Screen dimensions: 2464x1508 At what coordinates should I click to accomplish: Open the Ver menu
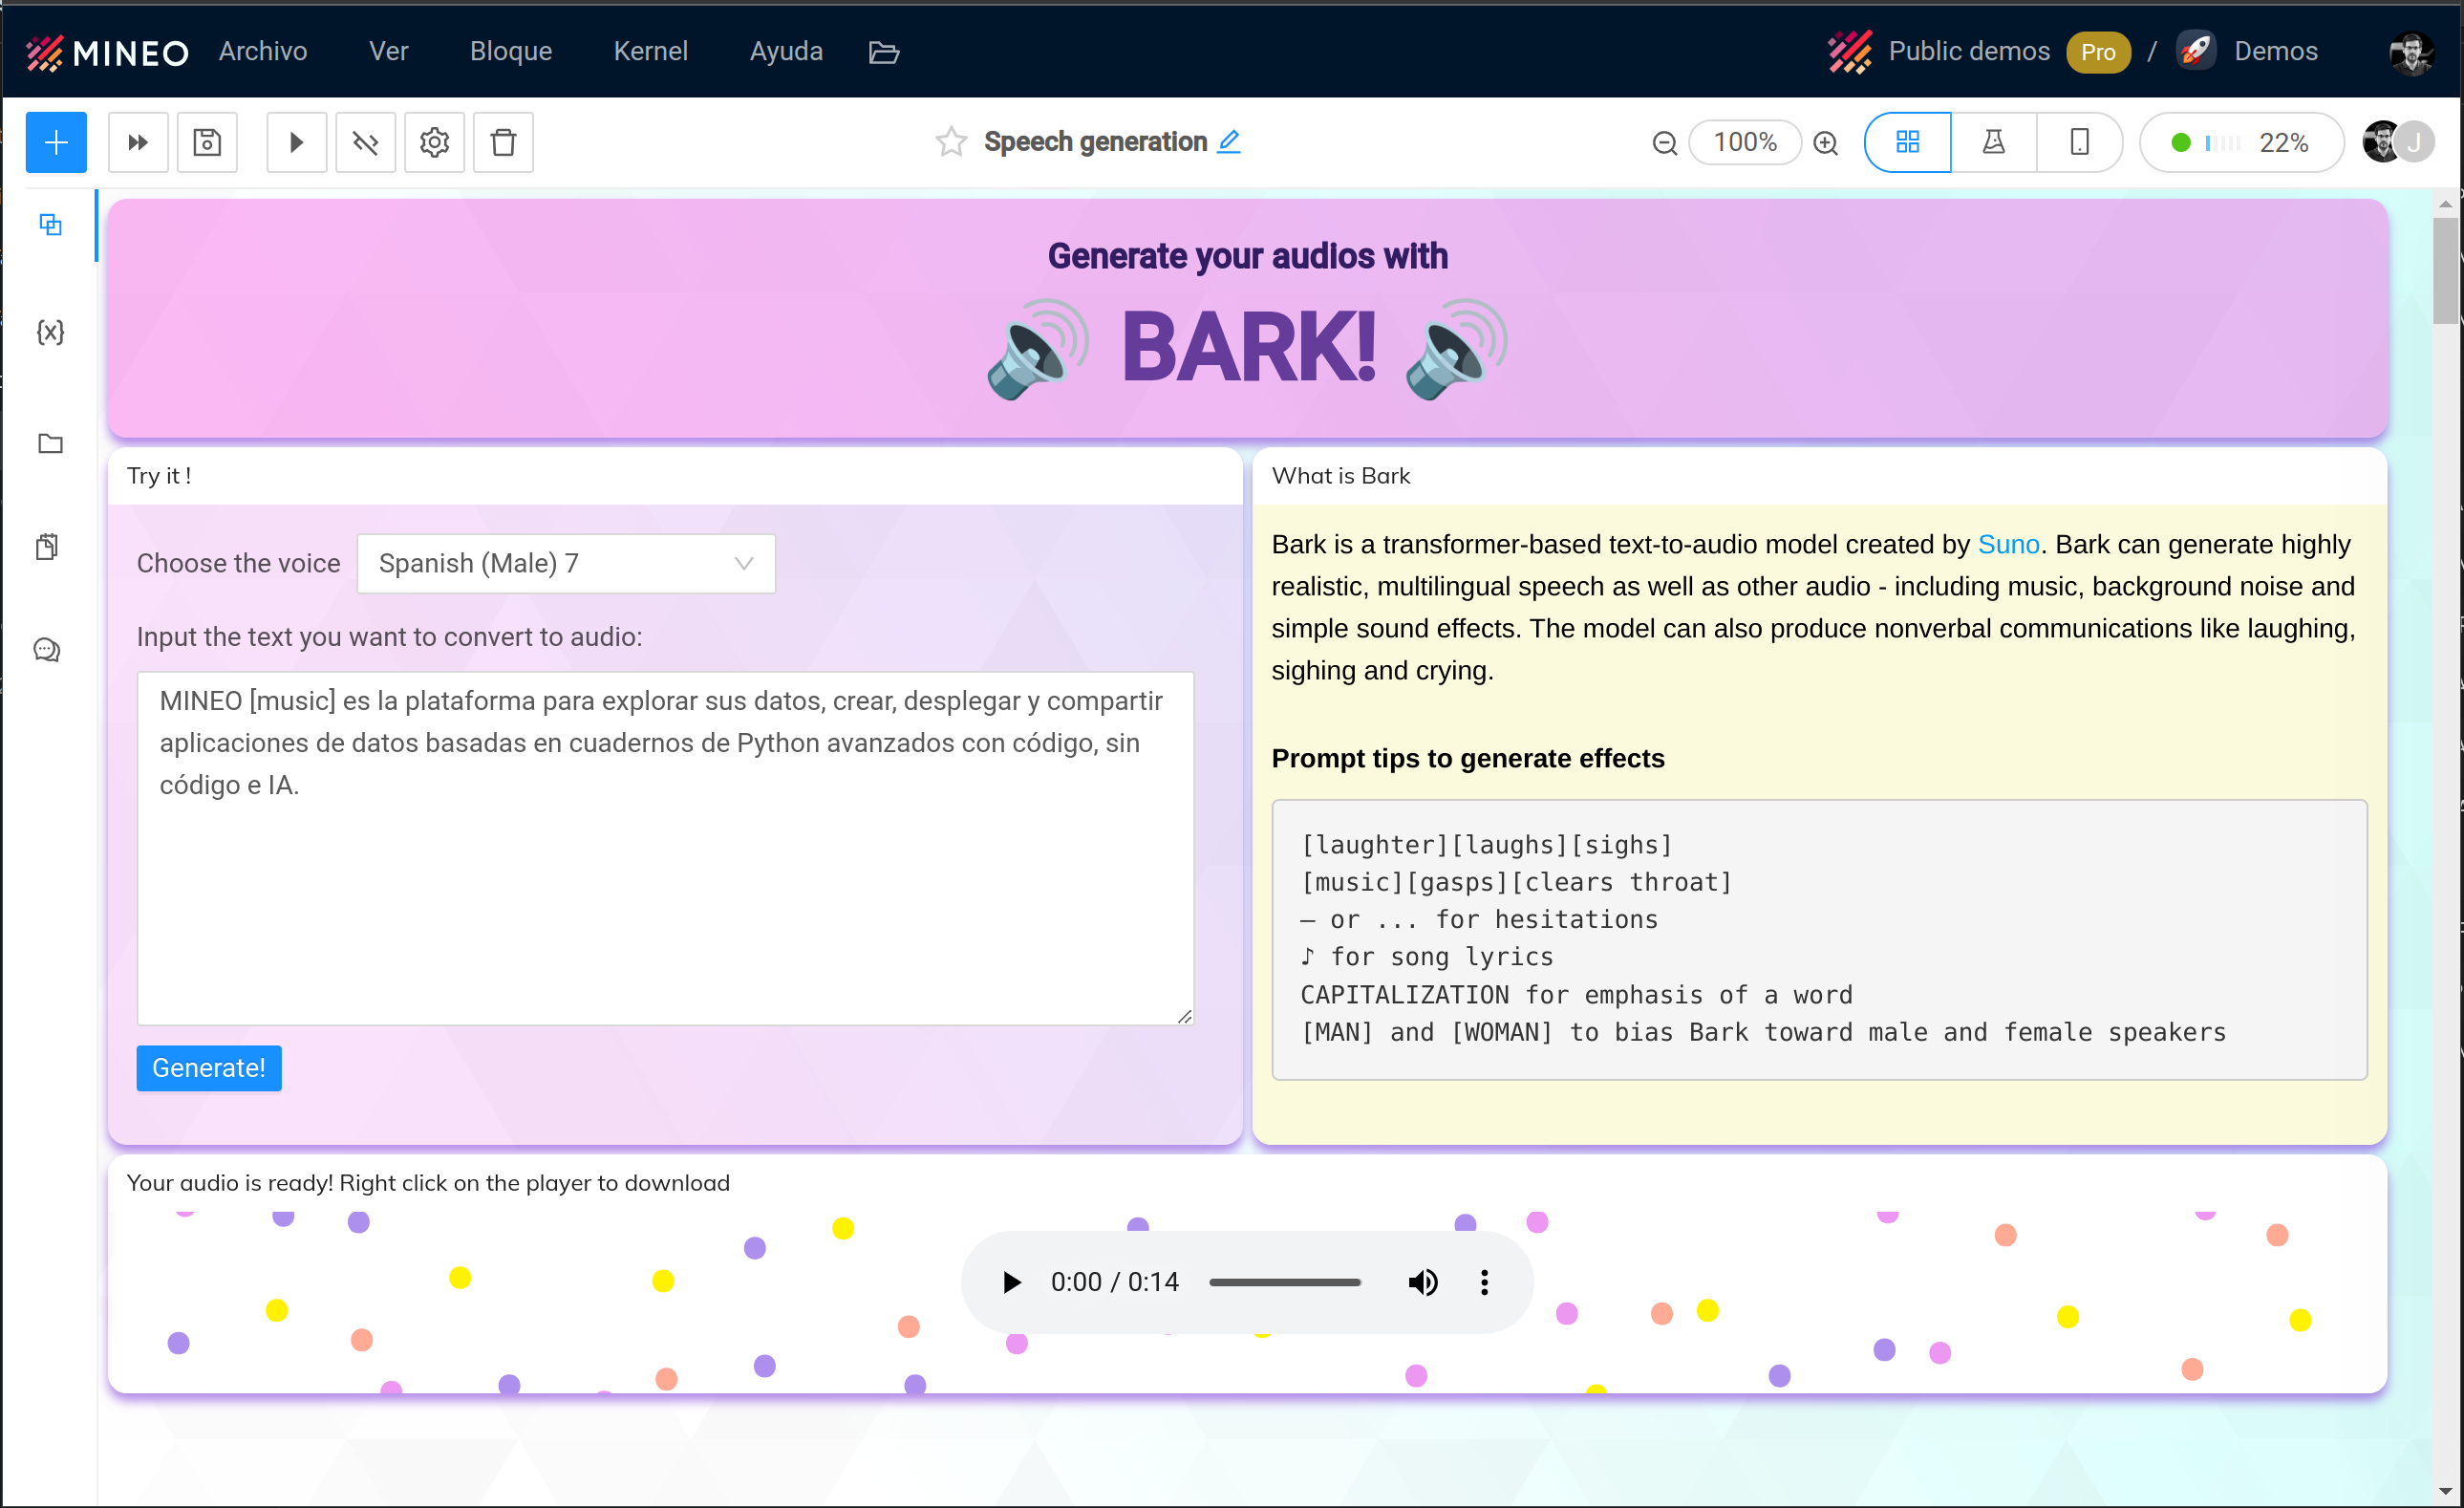[388, 51]
